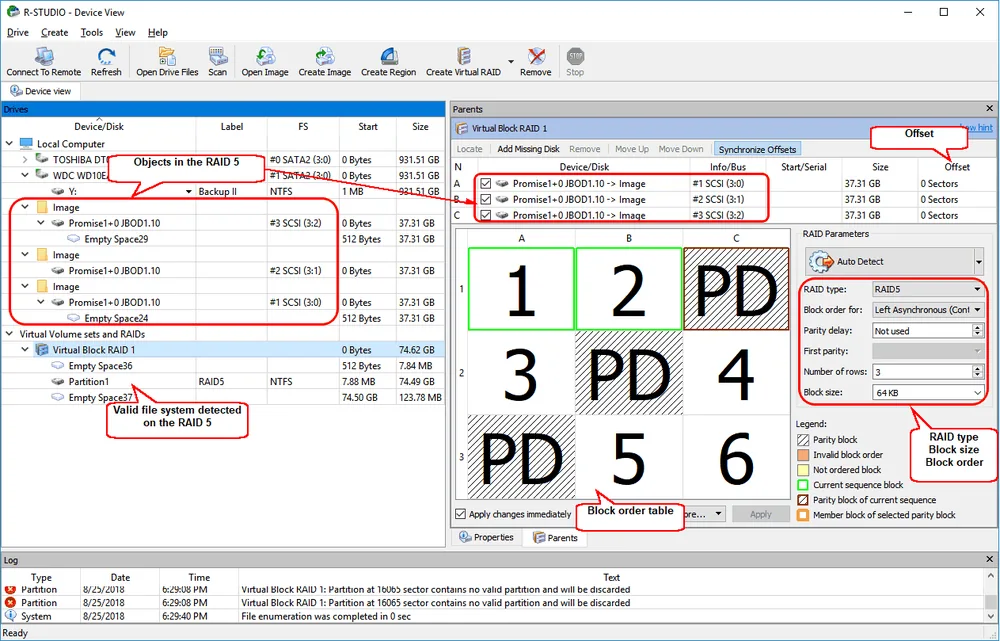
Task: Click the Move Up button
Action: 631,149
